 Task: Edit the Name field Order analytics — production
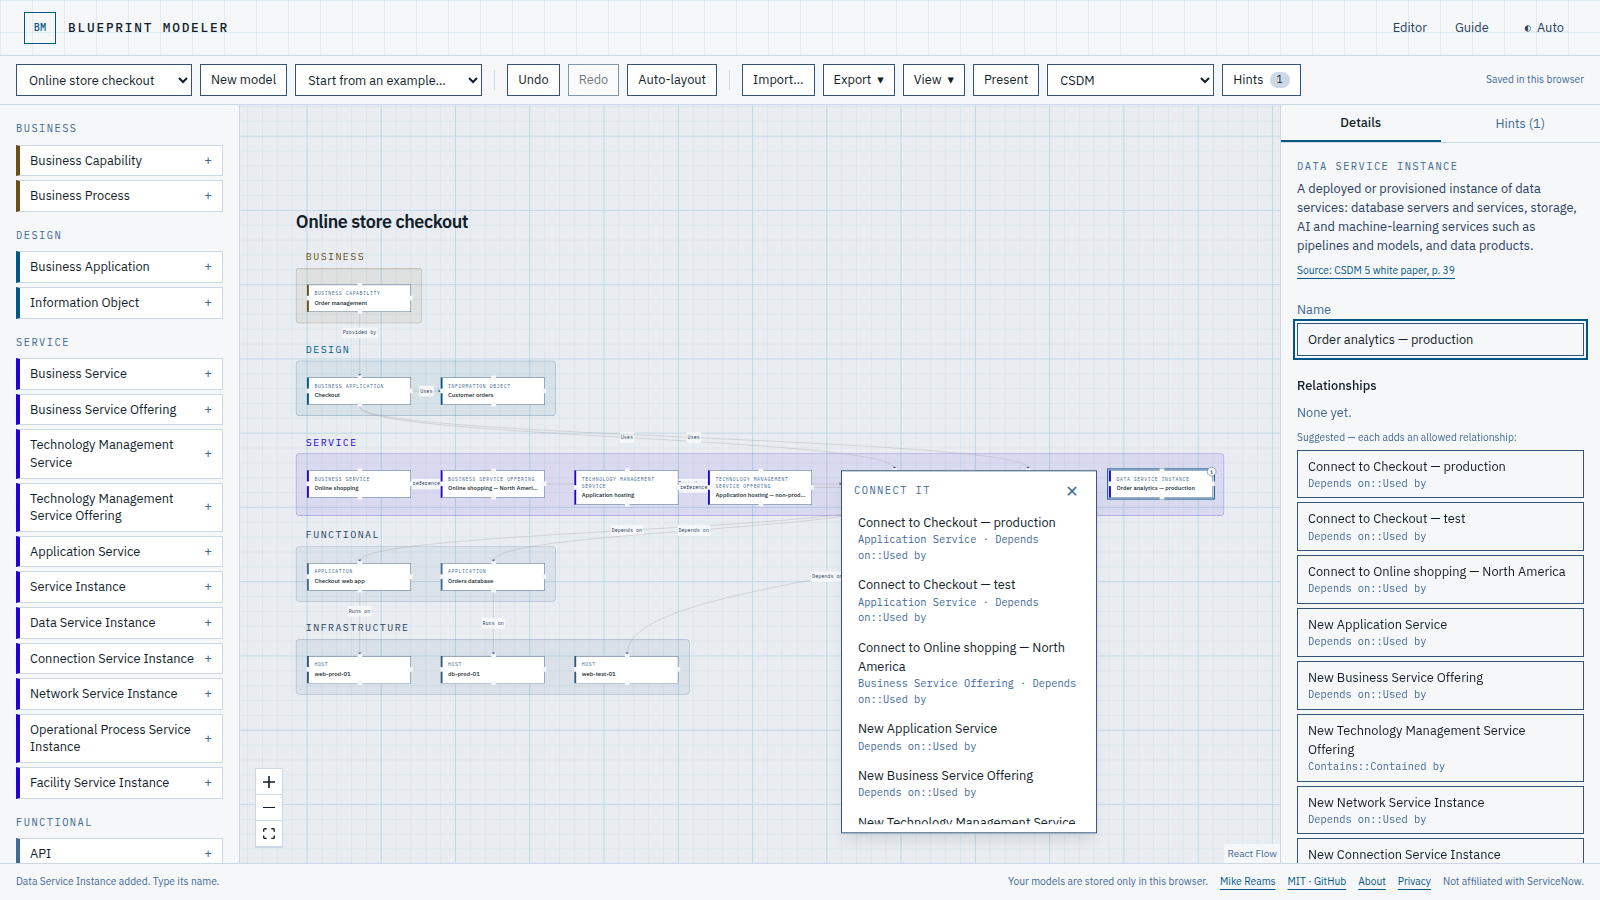click(x=1440, y=340)
